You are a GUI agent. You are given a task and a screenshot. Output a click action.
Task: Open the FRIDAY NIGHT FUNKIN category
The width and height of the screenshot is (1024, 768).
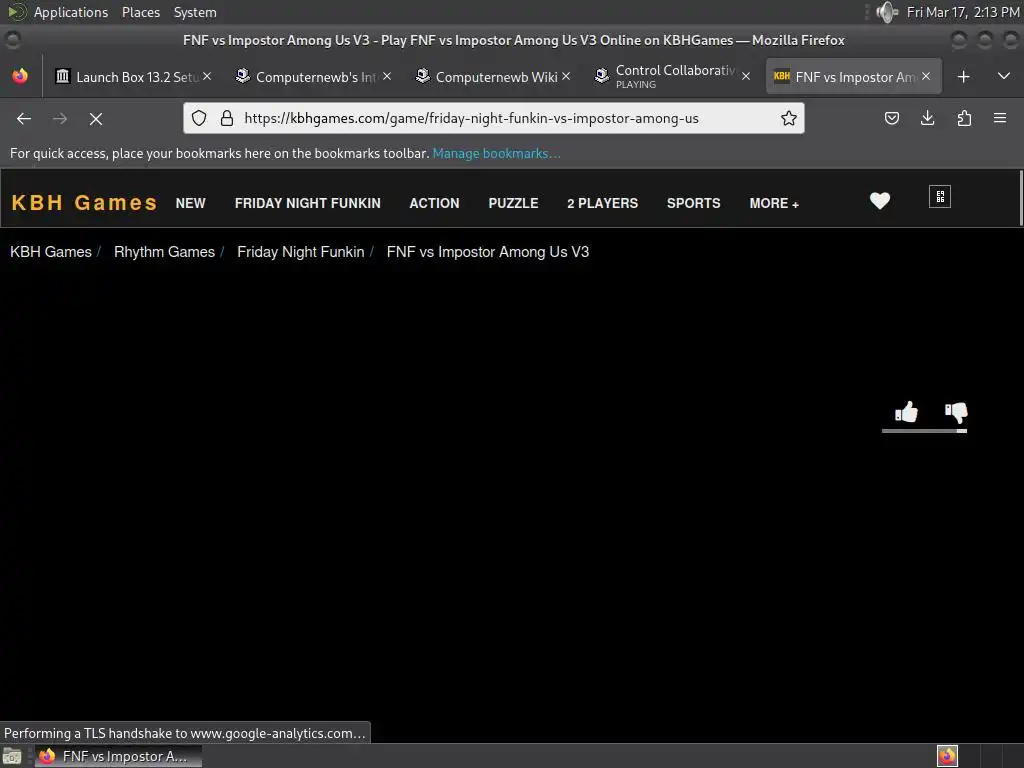pyautogui.click(x=308, y=203)
